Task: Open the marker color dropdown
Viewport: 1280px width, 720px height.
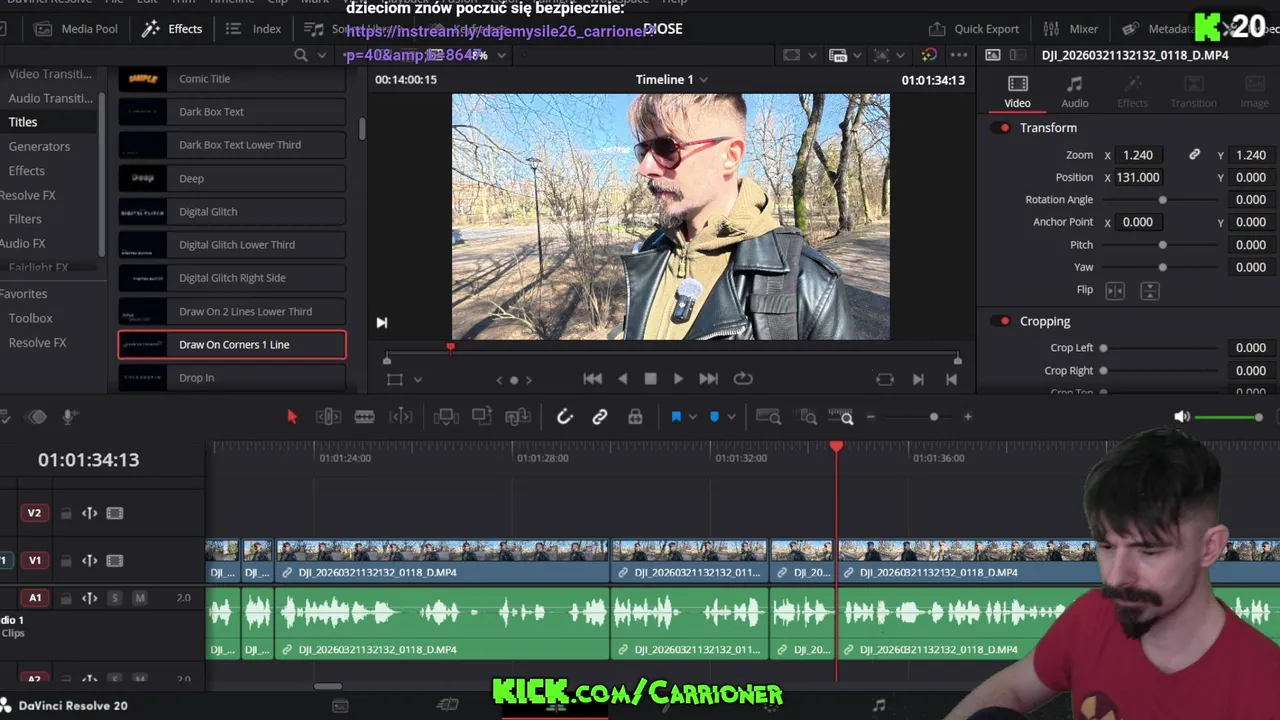Action: [731, 417]
